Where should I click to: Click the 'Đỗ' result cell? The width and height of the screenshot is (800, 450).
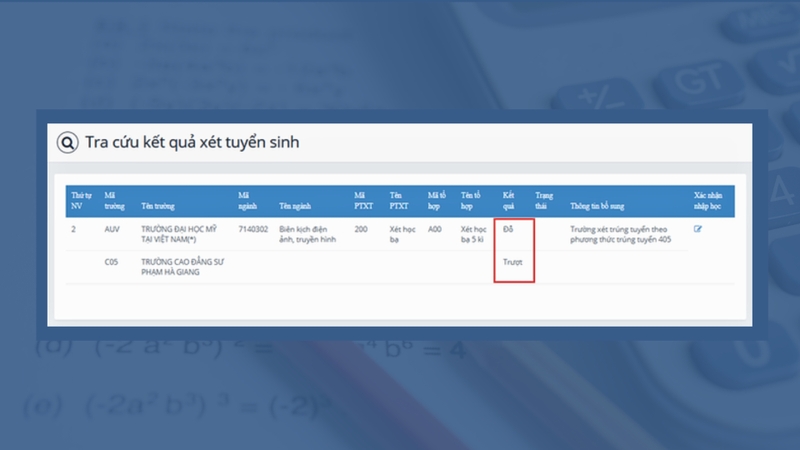pyautogui.click(x=508, y=229)
